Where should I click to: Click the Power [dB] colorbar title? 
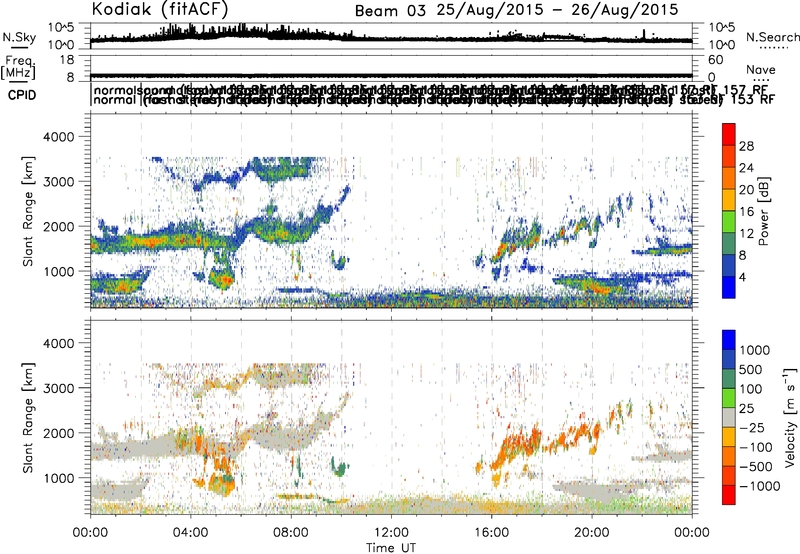[x=763, y=211]
